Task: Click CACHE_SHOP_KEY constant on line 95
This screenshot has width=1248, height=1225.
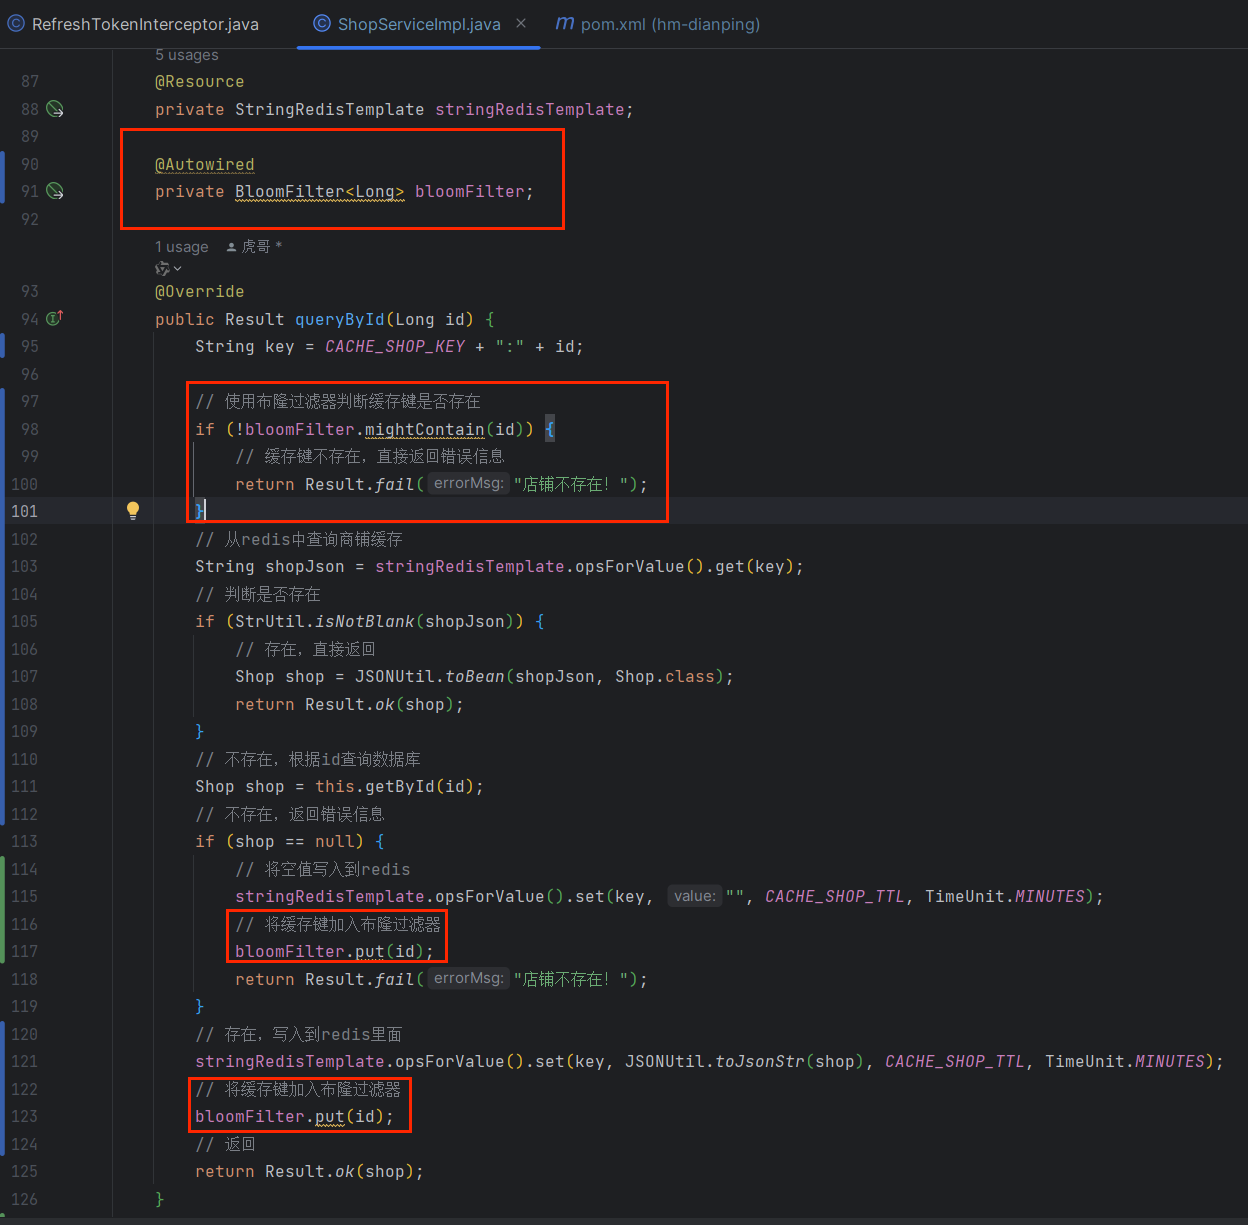Action: click(395, 346)
